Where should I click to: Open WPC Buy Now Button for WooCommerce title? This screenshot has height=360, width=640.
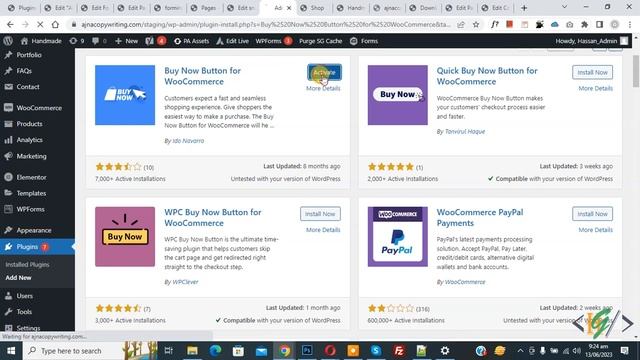[213, 218]
